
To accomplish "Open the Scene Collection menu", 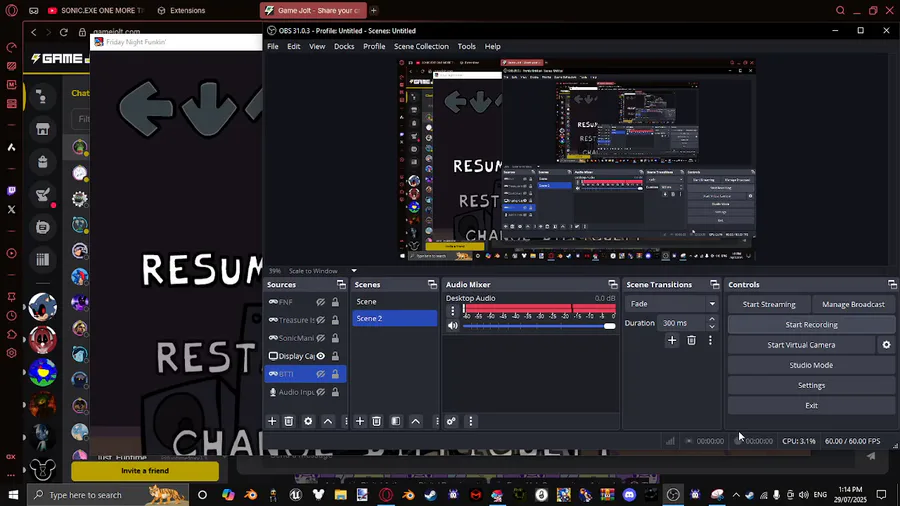I will [421, 46].
